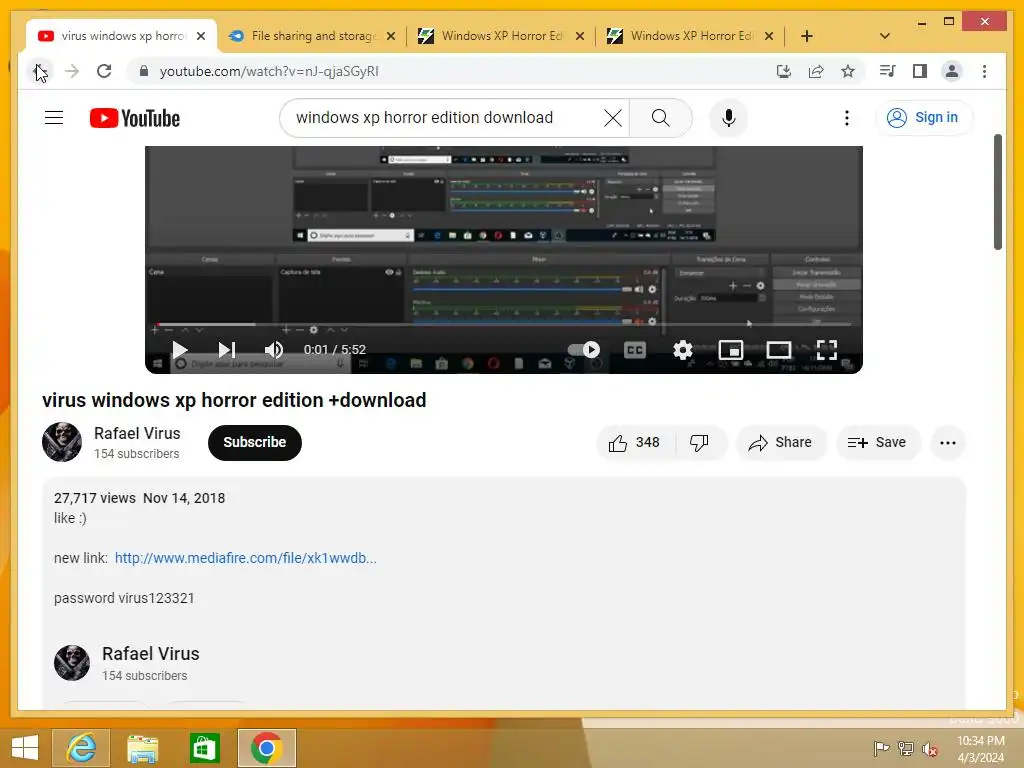The width and height of the screenshot is (1024, 768).
Task: Toggle autoplay switch in player
Action: (584, 349)
